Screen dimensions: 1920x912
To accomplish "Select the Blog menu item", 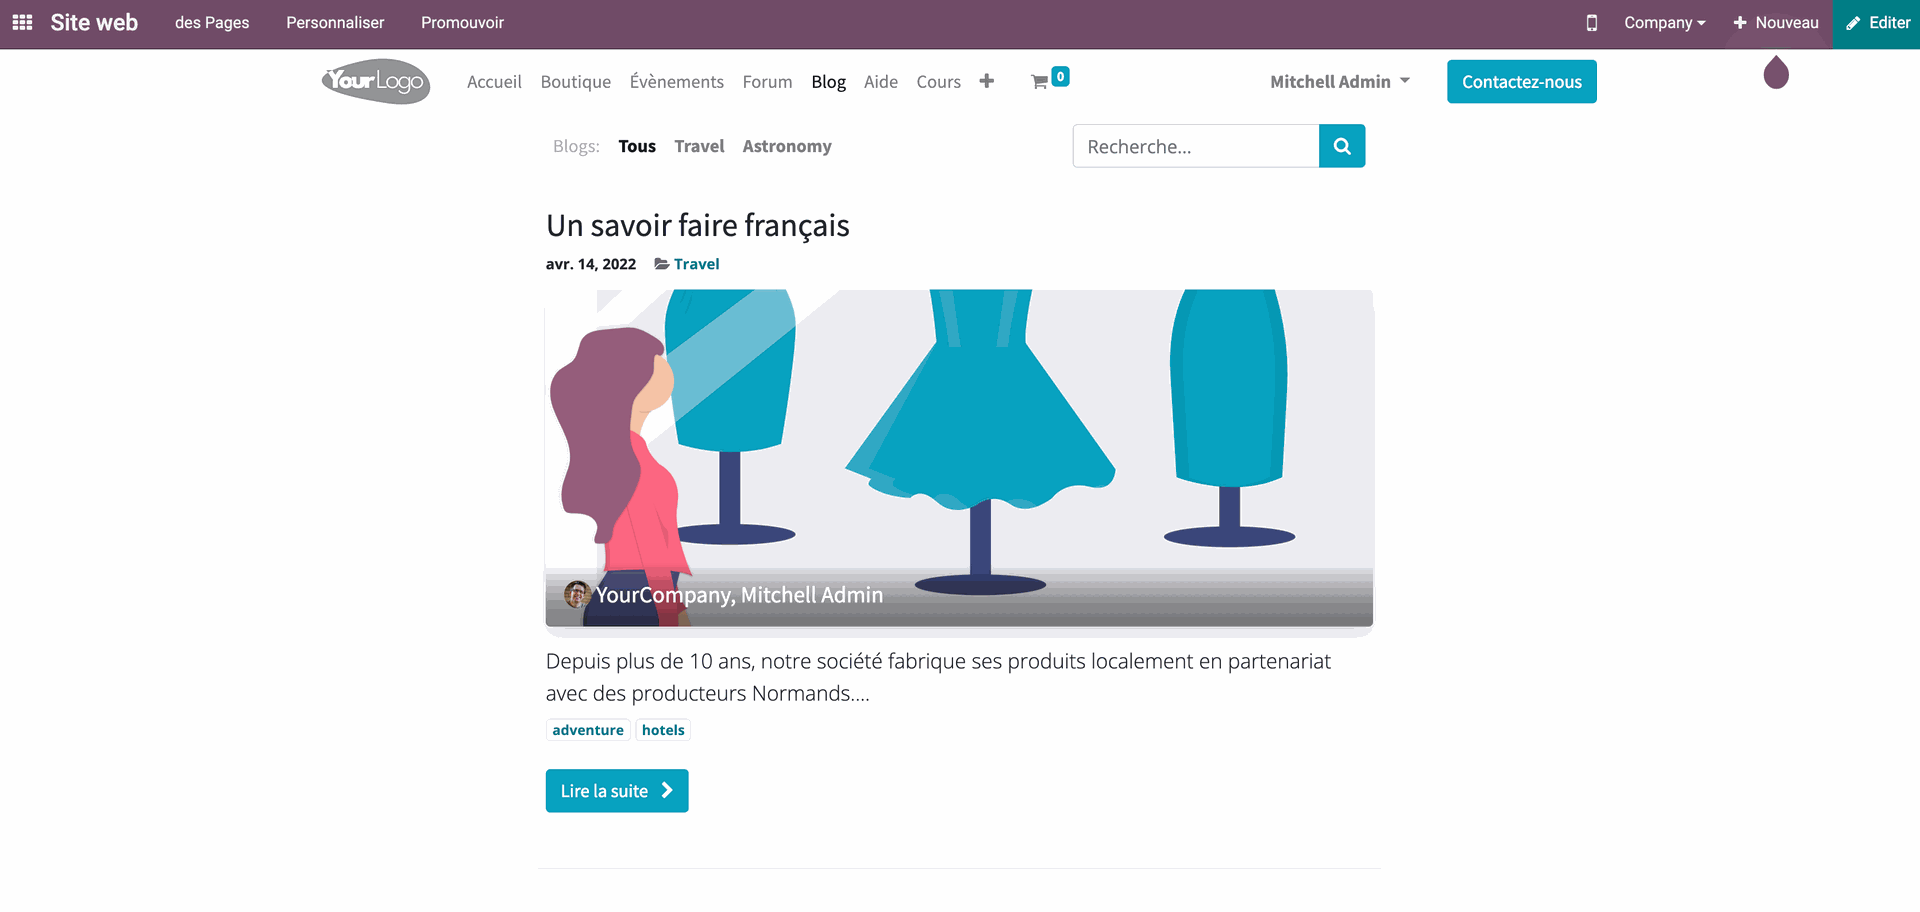I will click(x=828, y=81).
